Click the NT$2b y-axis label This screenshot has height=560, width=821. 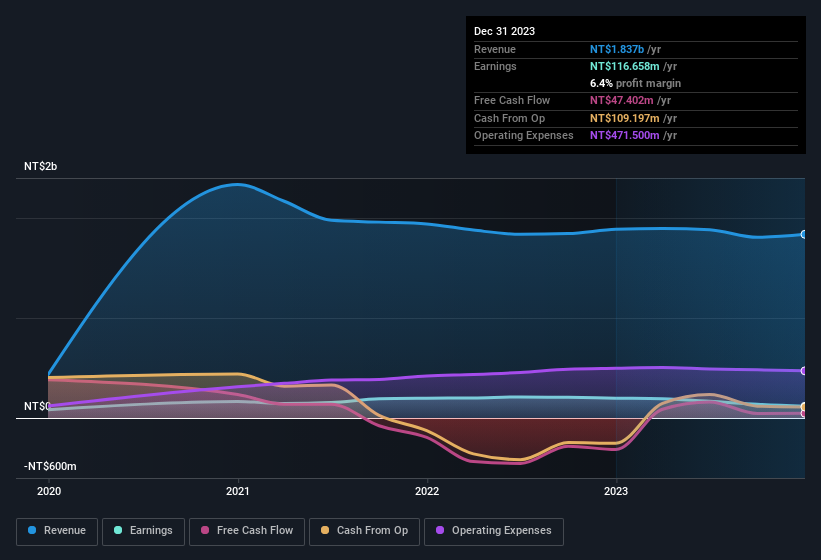pyautogui.click(x=40, y=166)
